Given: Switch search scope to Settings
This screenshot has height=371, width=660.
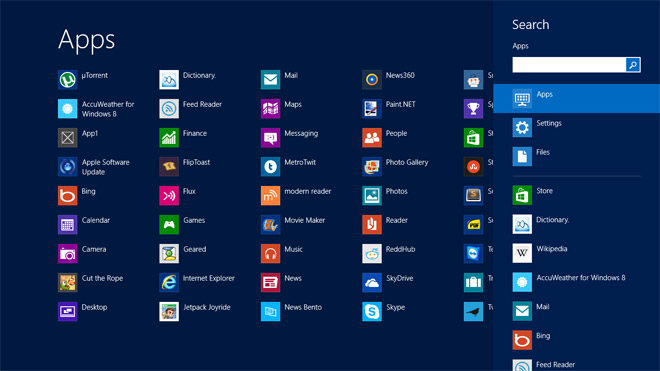Looking at the screenshot, I should coord(576,128).
